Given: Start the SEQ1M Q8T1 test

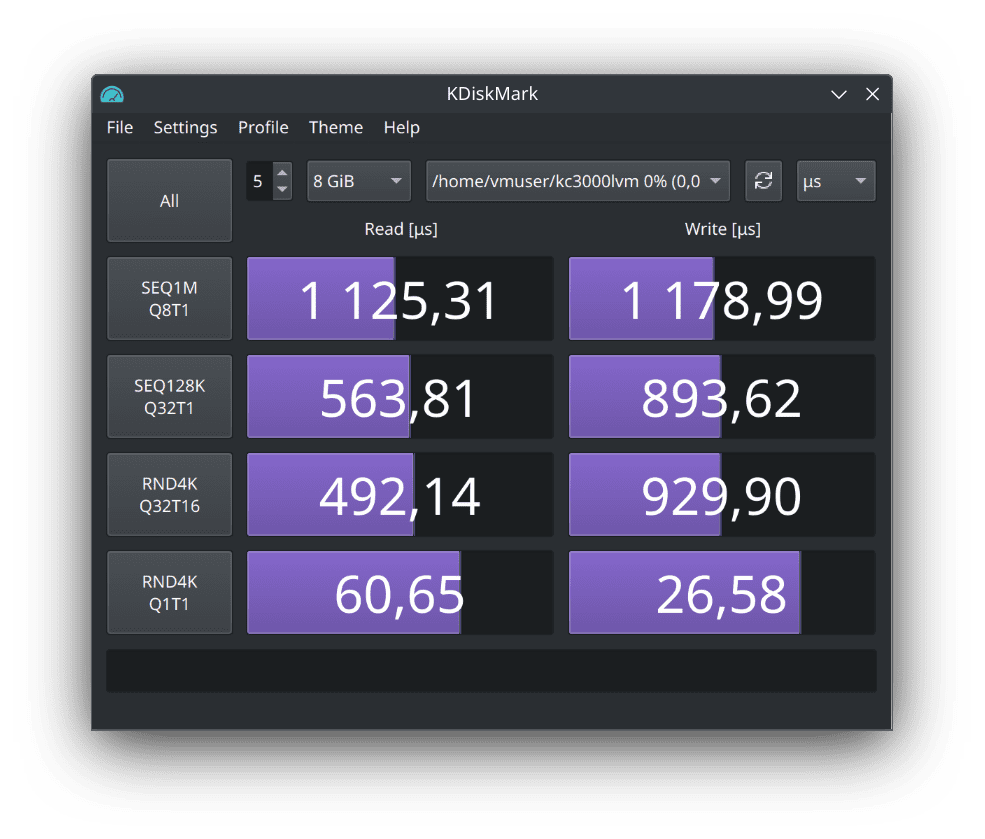Looking at the screenshot, I should (x=170, y=298).
